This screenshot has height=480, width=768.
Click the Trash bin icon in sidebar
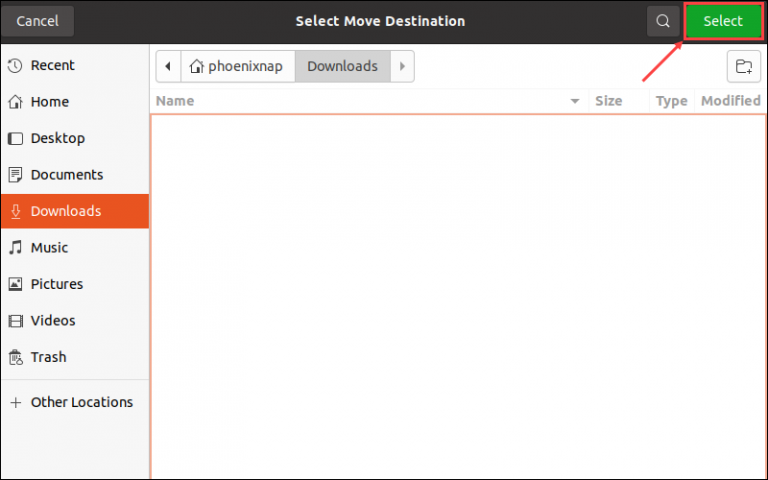pos(15,357)
